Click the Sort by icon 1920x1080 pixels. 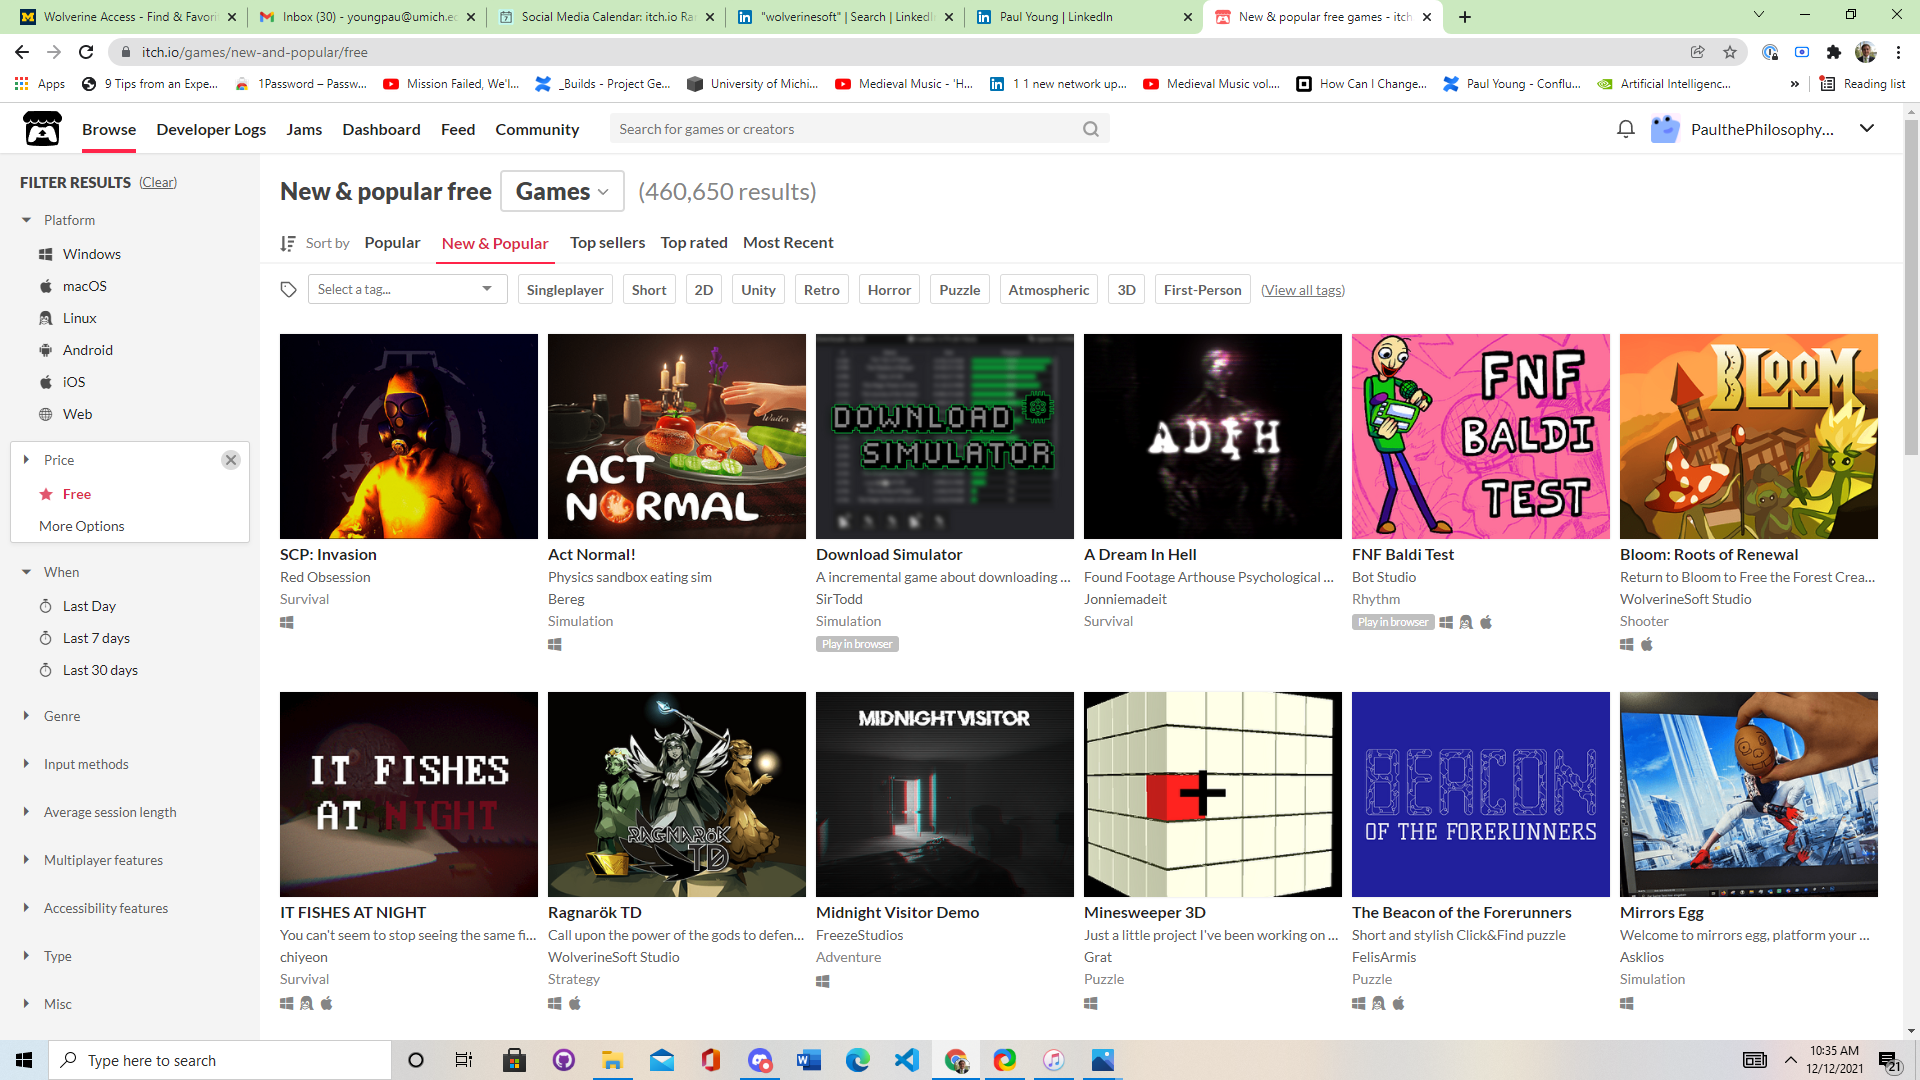coord(288,243)
